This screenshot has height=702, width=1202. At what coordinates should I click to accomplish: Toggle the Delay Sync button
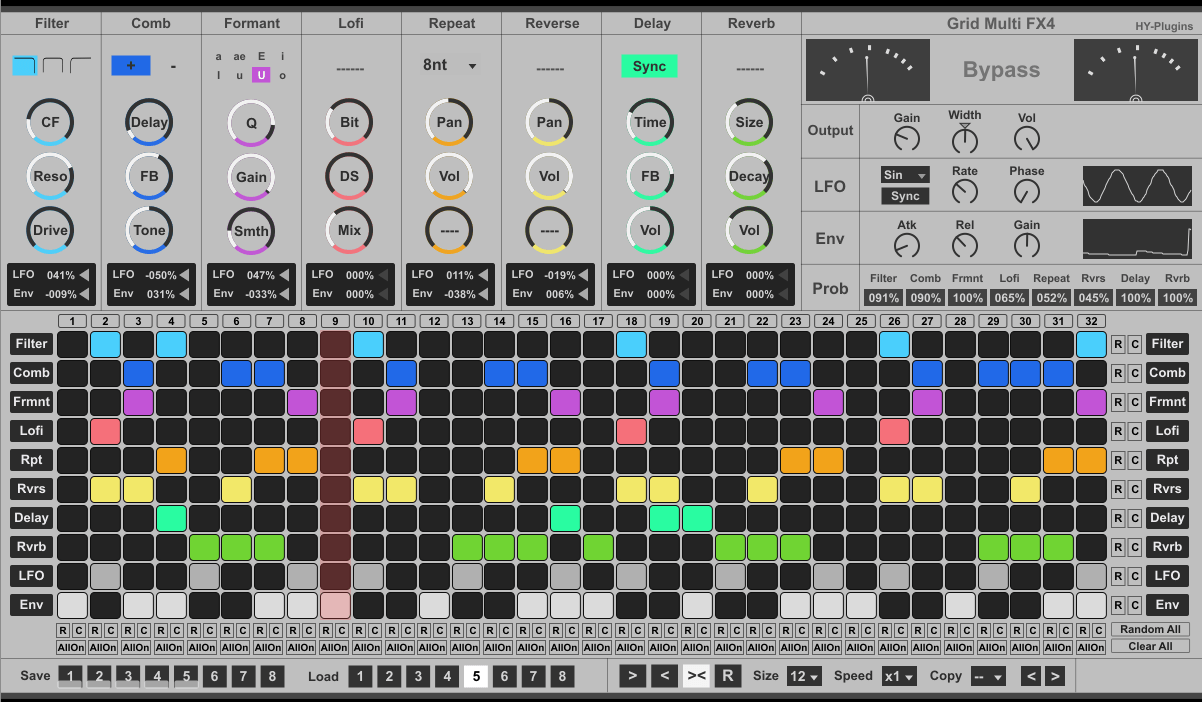(649, 66)
